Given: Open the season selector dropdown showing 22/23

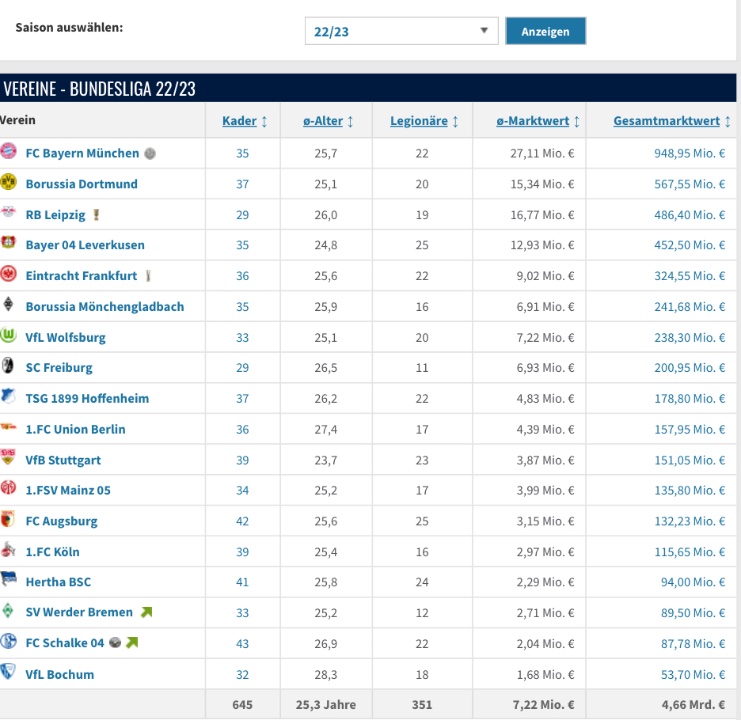Looking at the screenshot, I should [401, 31].
